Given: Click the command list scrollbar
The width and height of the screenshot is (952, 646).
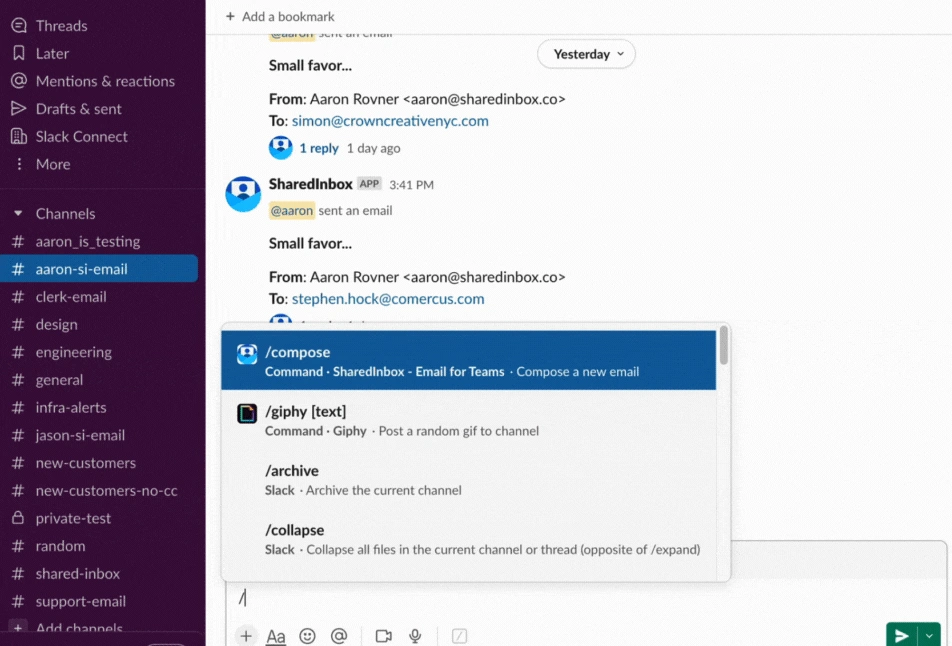Looking at the screenshot, I should 723,346.
